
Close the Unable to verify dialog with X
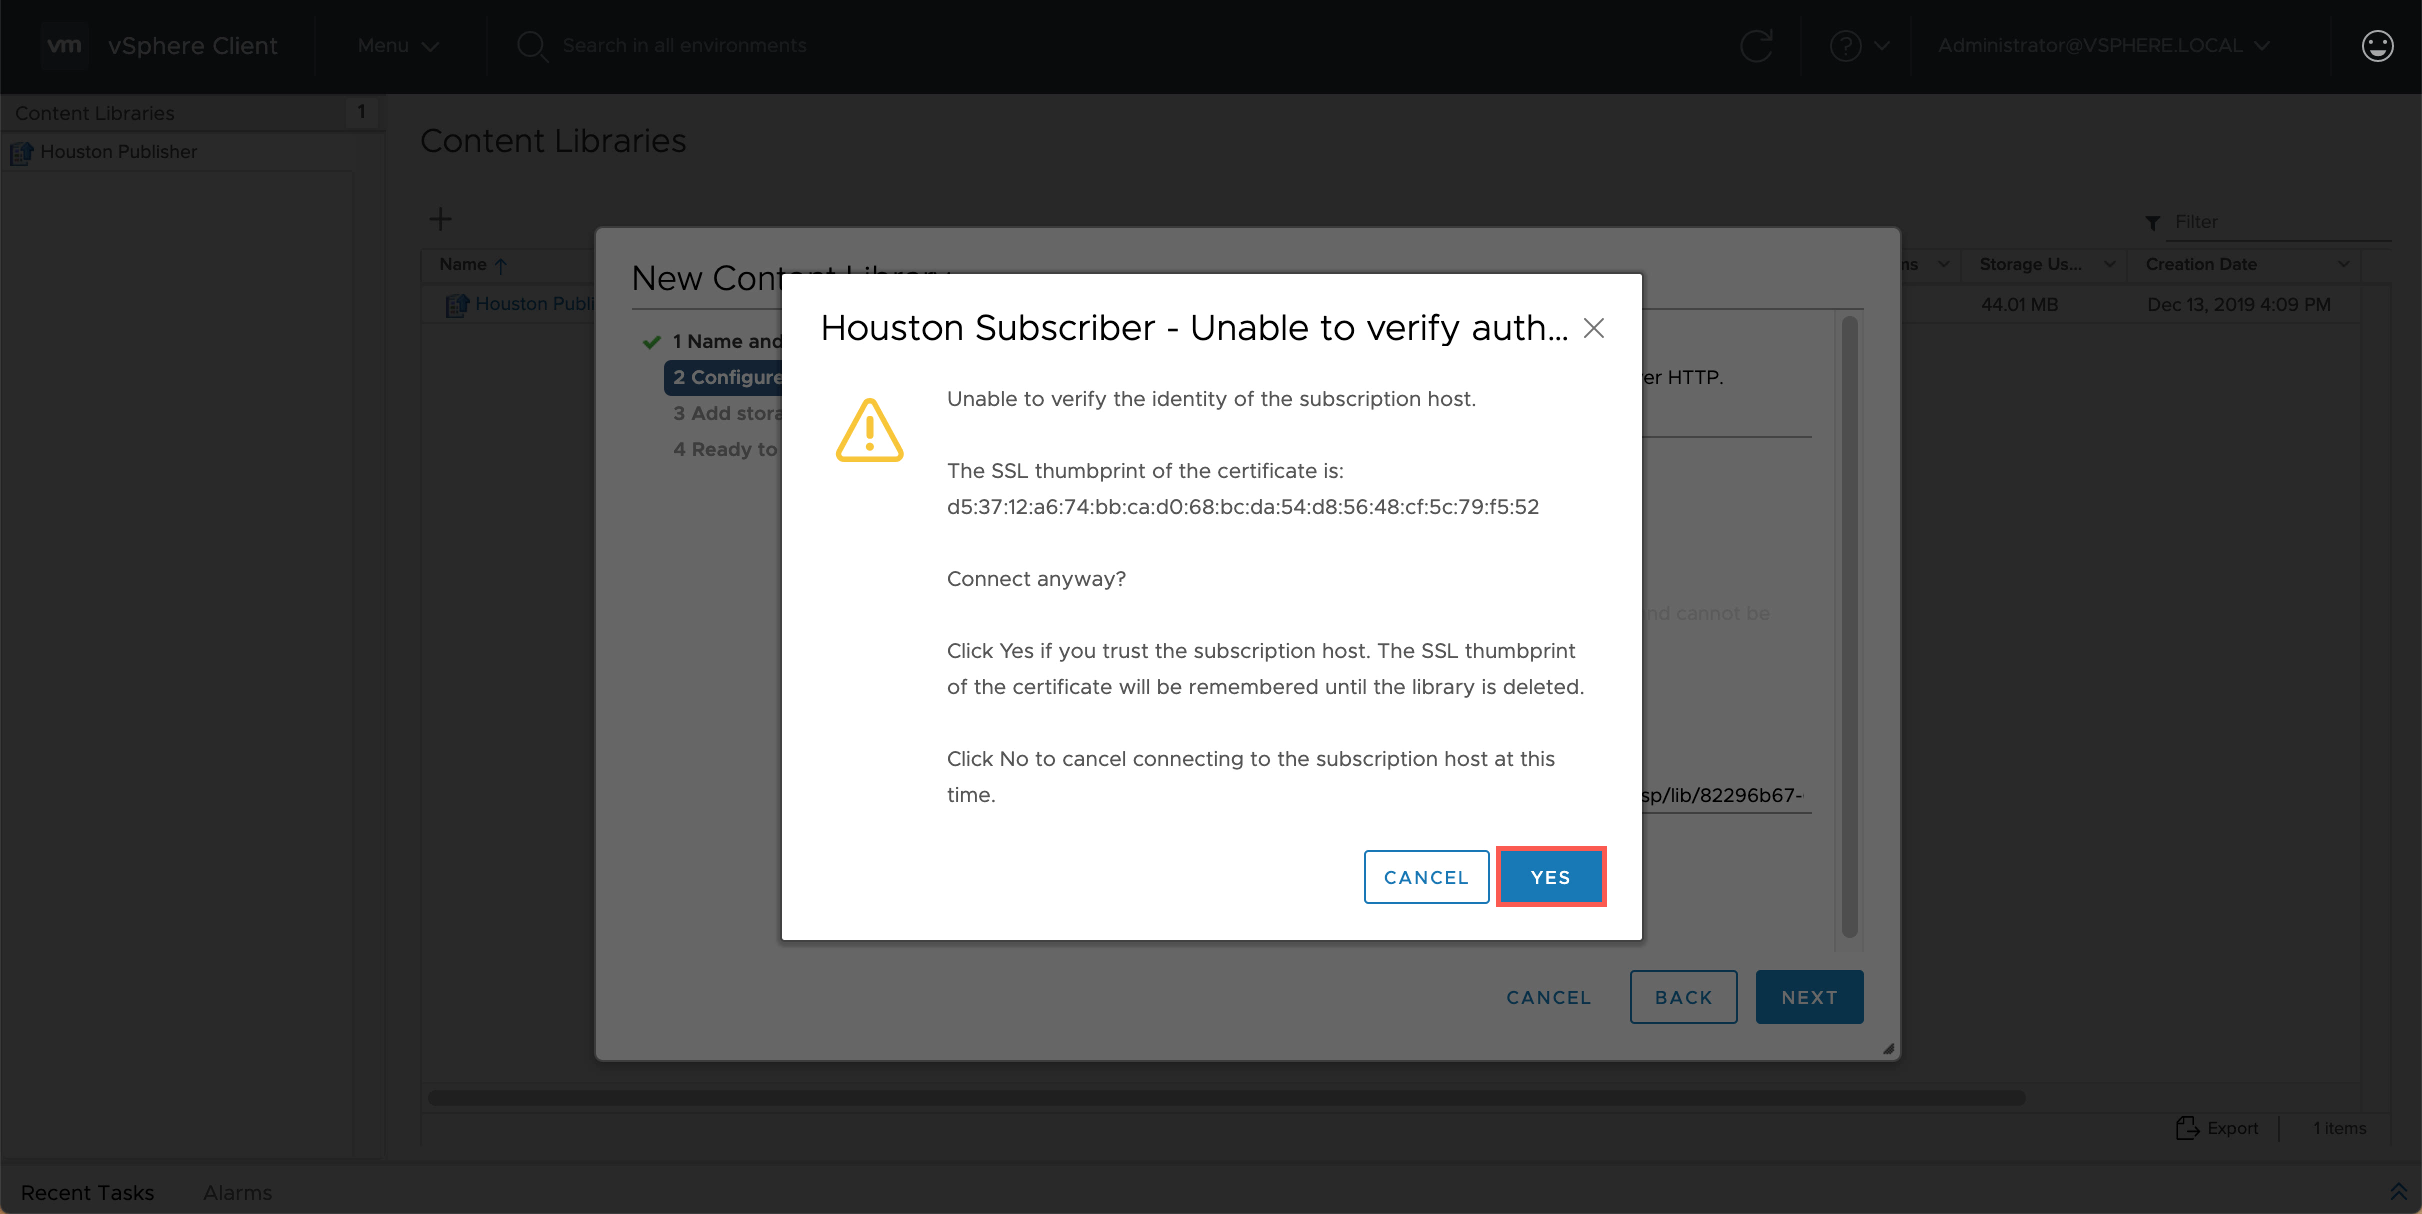[x=1594, y=328]
